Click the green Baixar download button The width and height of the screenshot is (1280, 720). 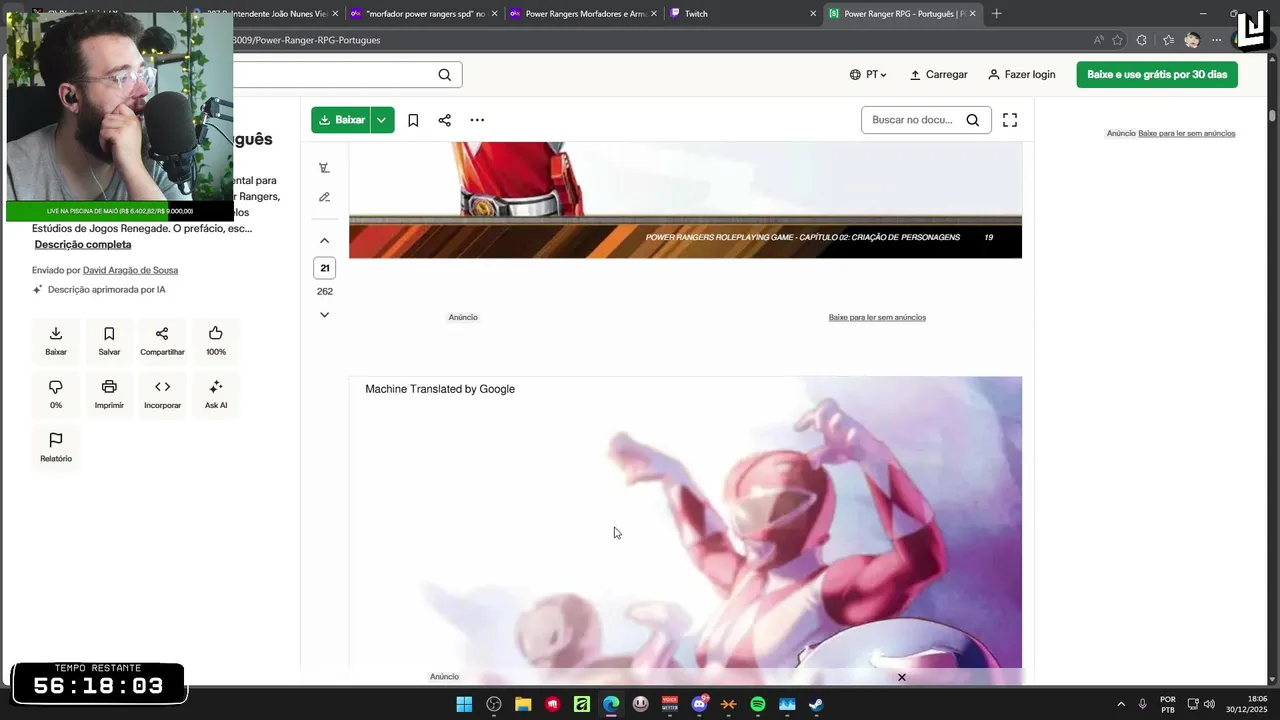pyautogui.click(x=340, y=120)
